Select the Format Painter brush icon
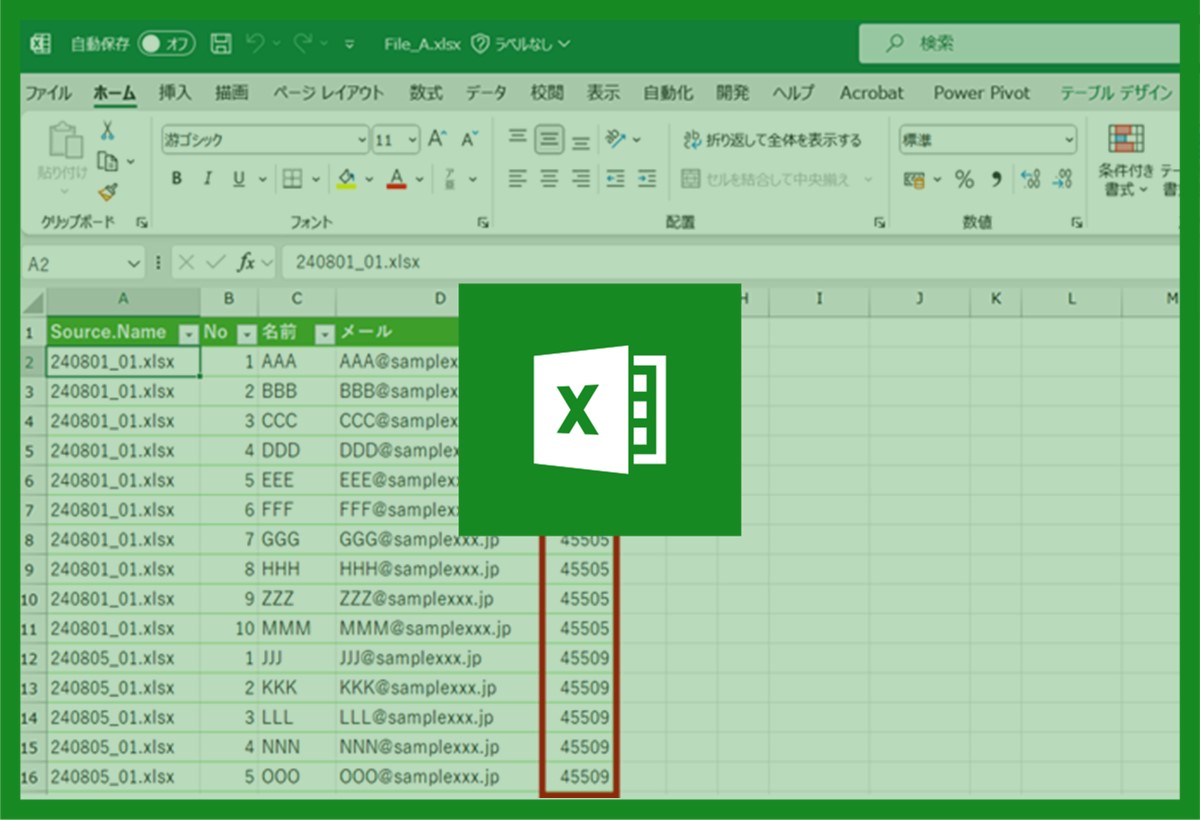Screen dimensions: 1200x820 coord(107,190)
